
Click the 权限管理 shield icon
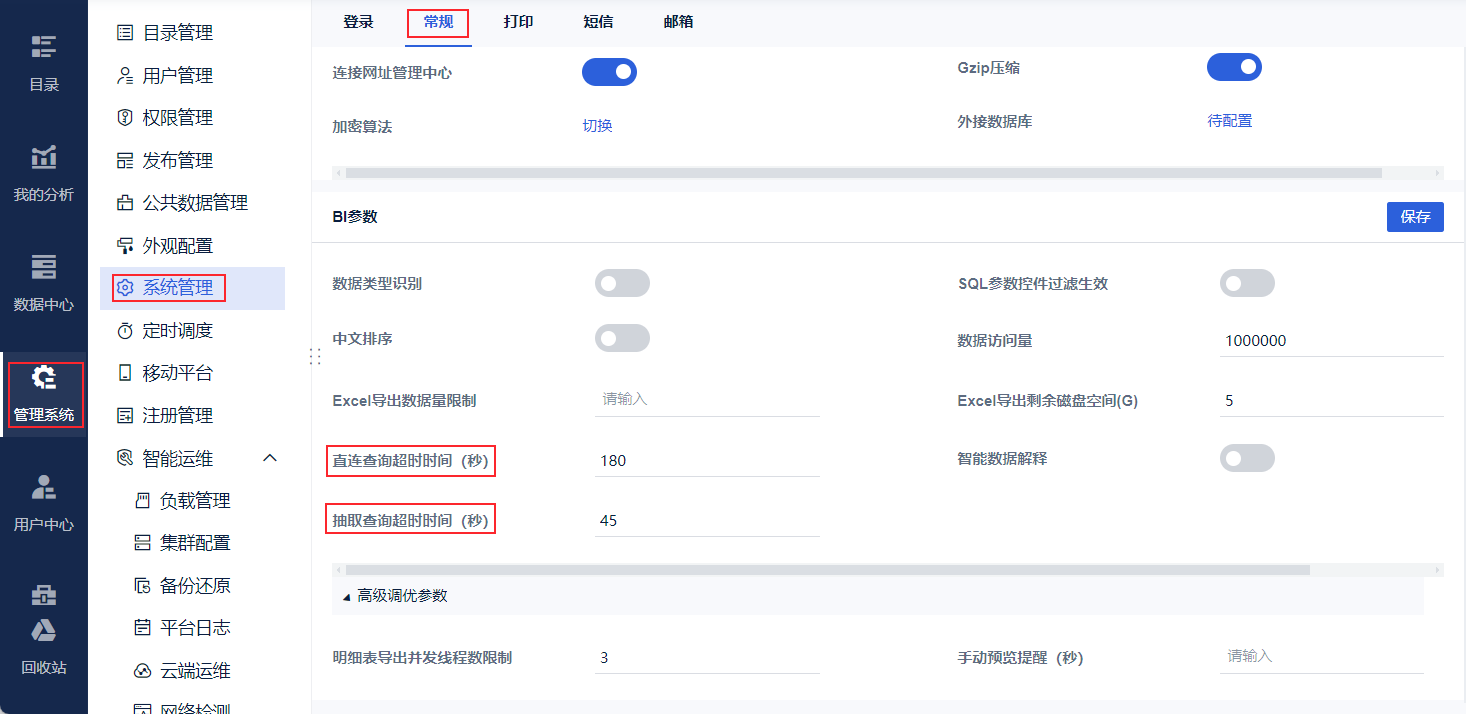click(x=125, y=118)
